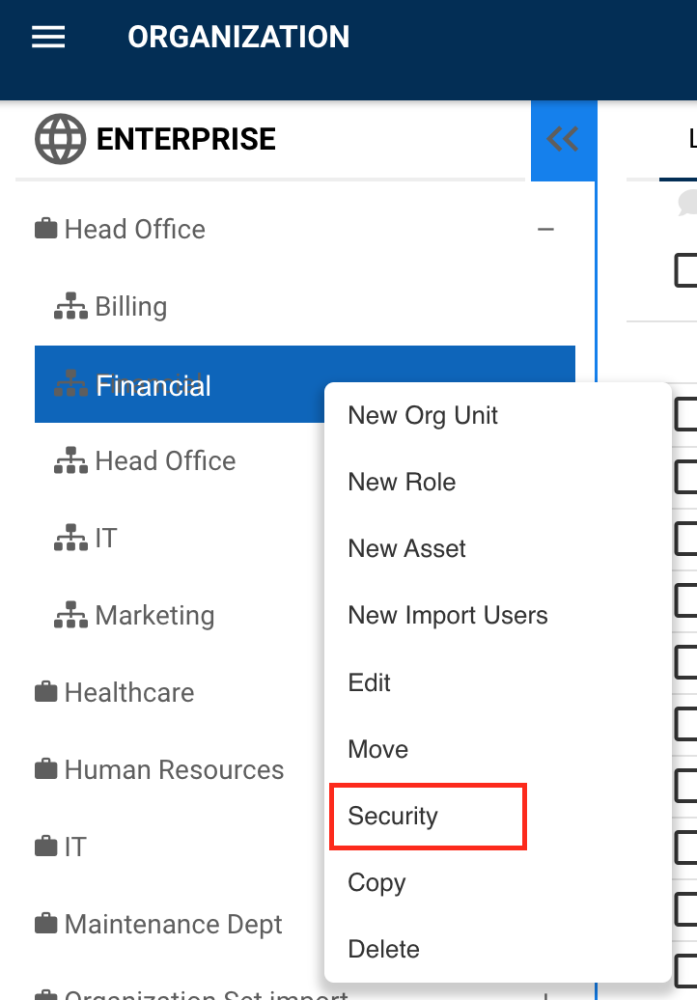Open the IT org unit under Head Office
This screenshot has width=697, height=1000.
tap(105, 539)
